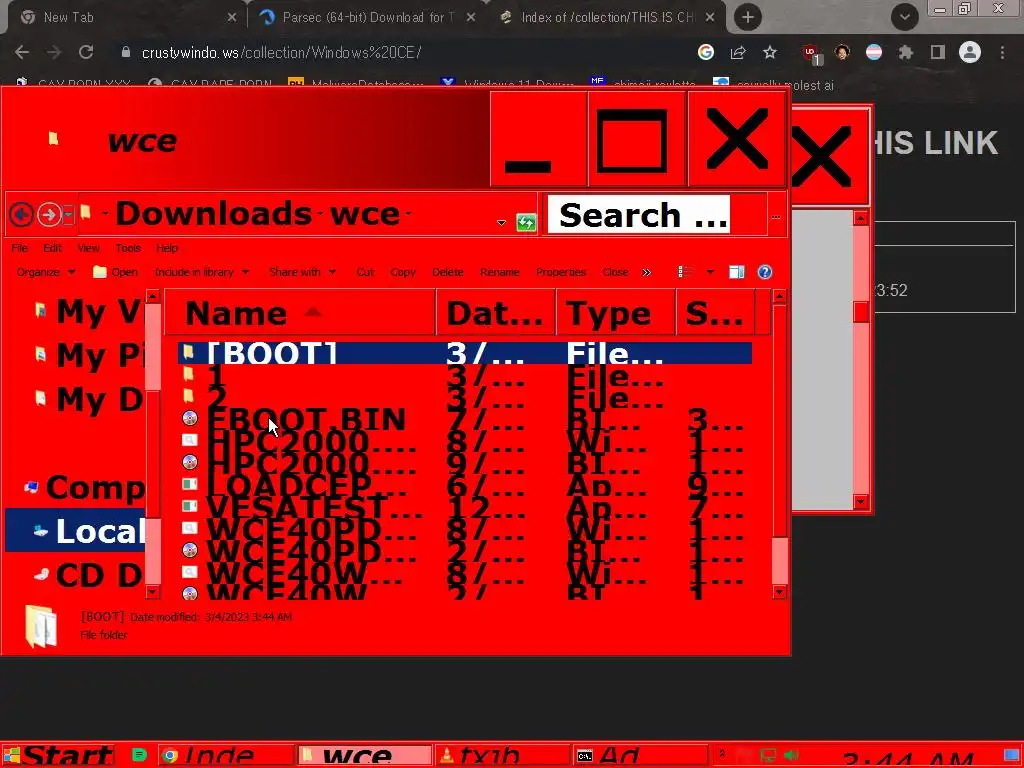Click the Explorer Search box
Image resolution: width=1024 pixels, height=768 pixels.
(638, 214)
